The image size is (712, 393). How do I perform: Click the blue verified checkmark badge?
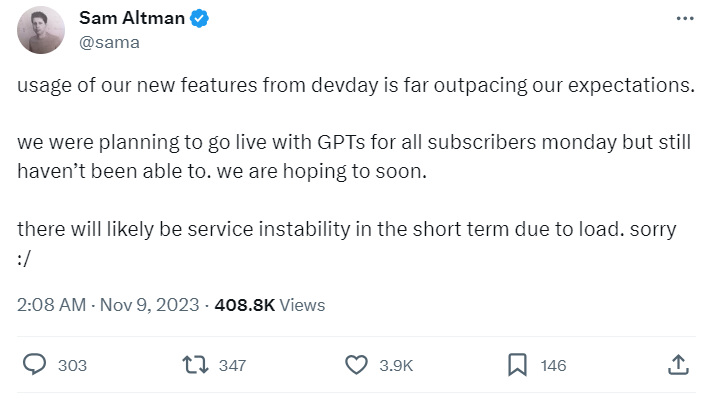click(199, 19)
